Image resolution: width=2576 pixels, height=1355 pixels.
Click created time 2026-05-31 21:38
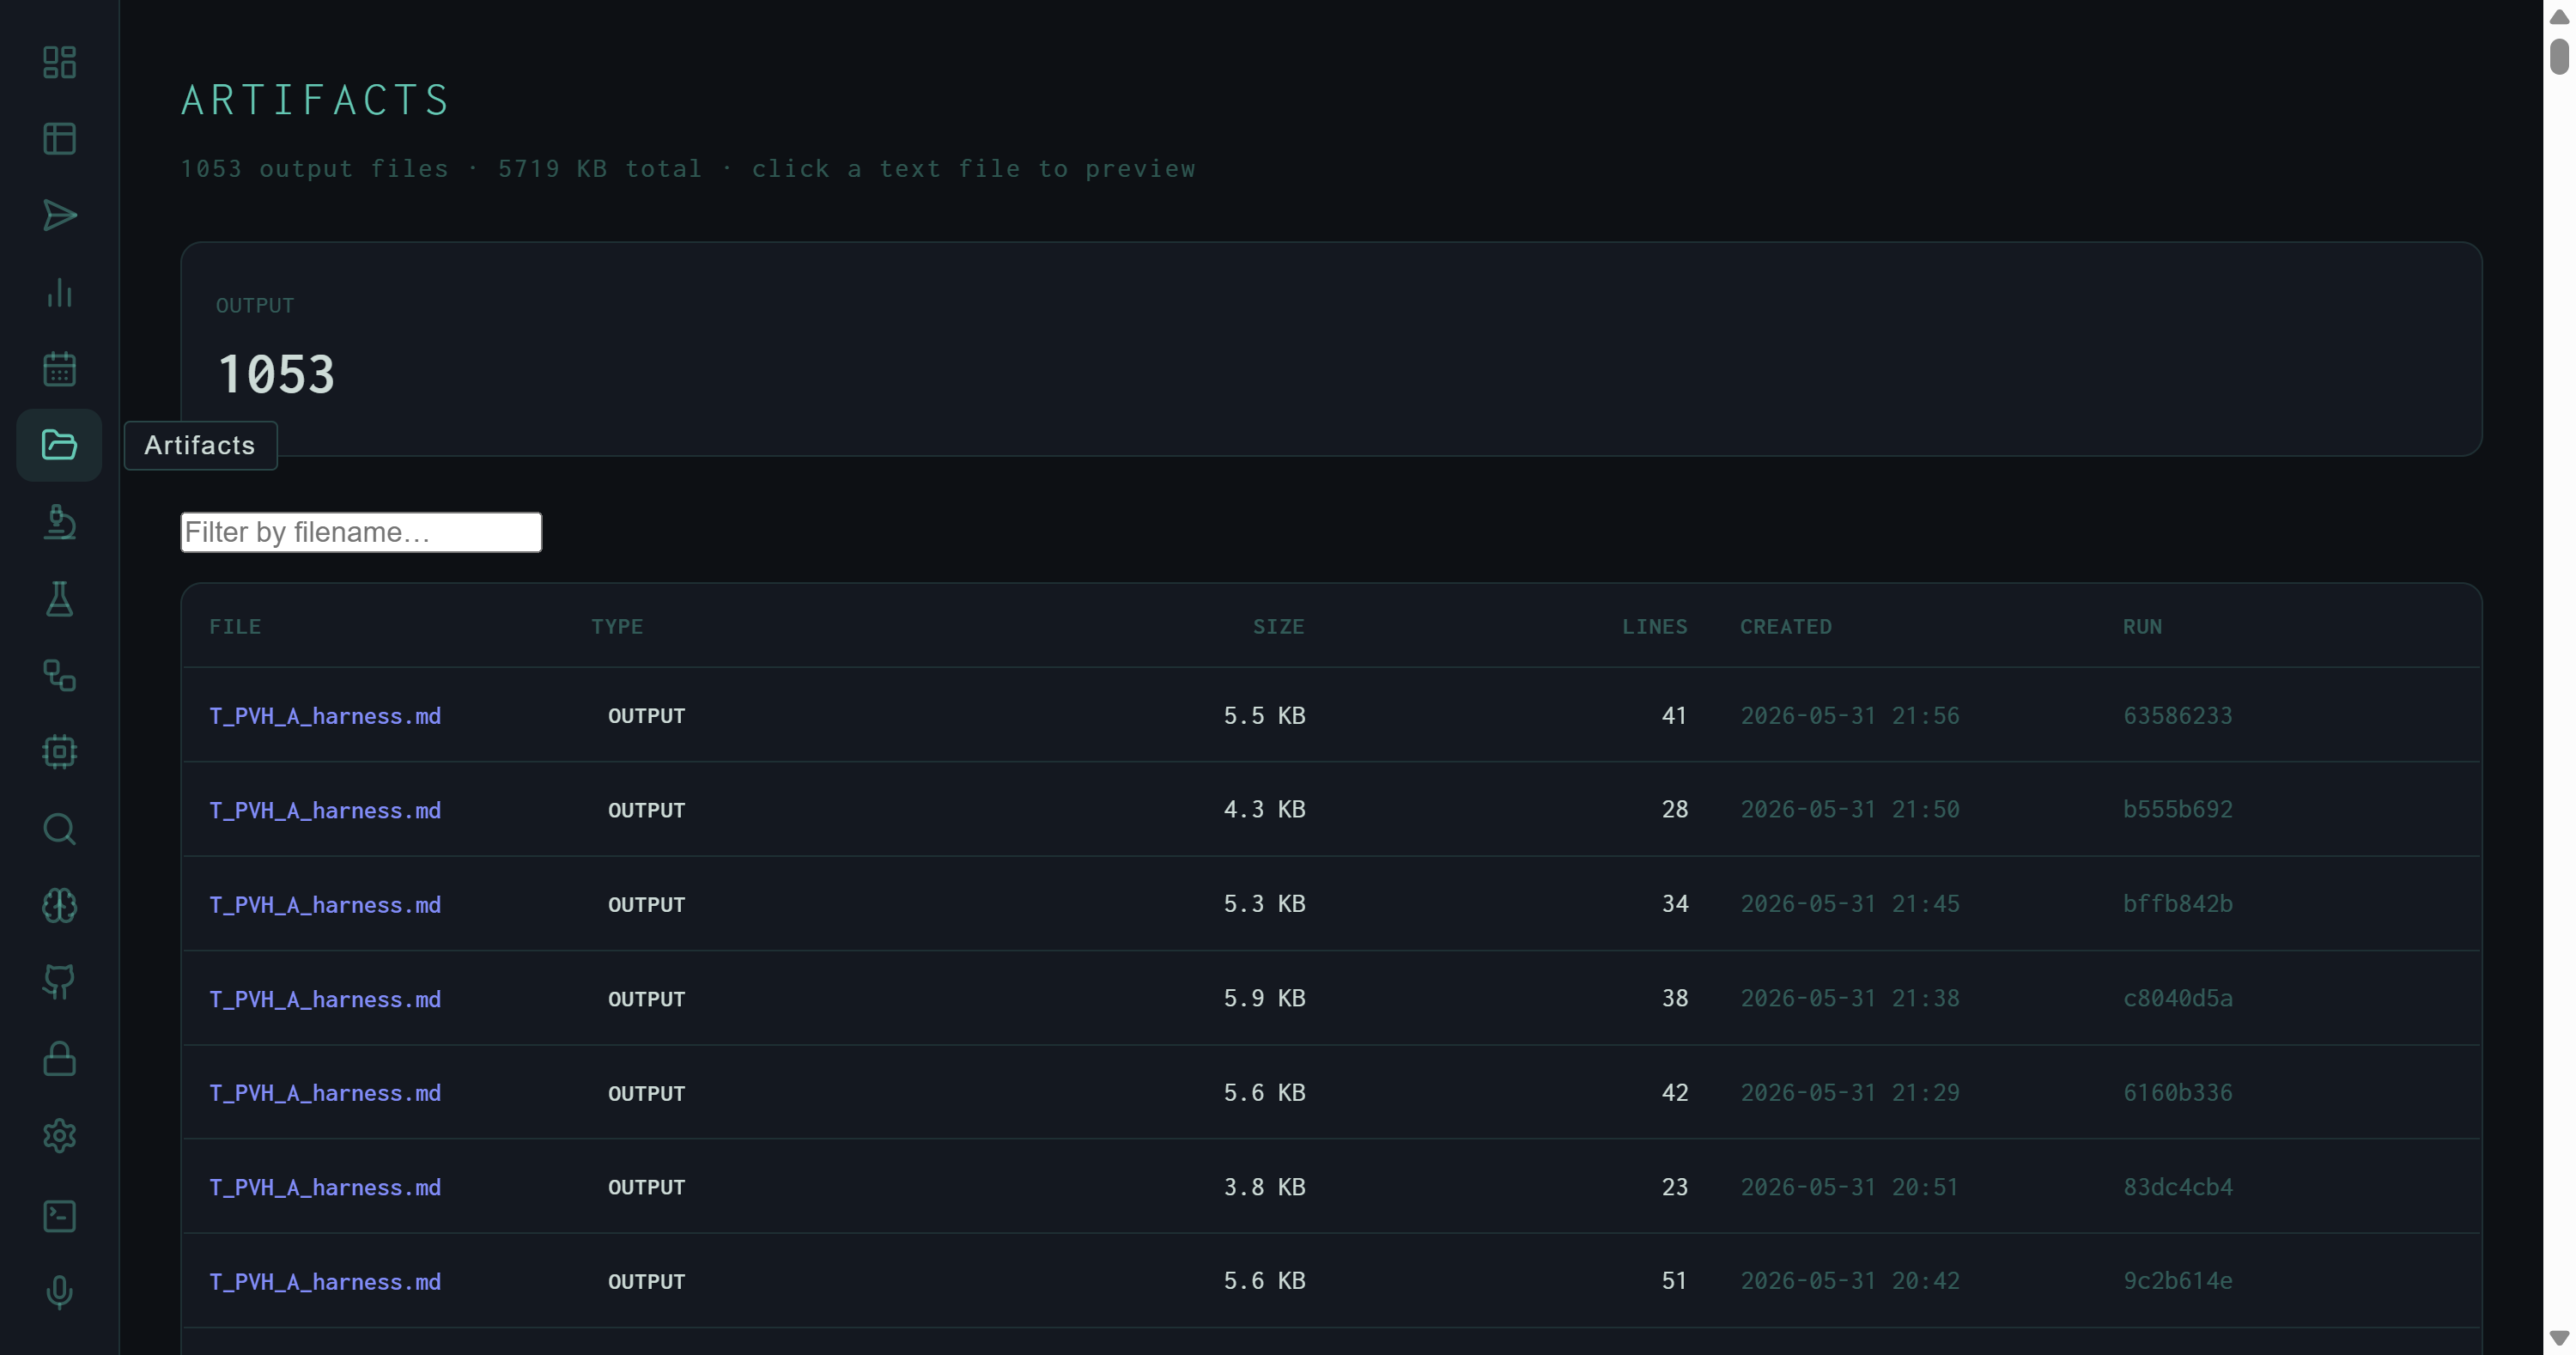(x=1850, y=998)
